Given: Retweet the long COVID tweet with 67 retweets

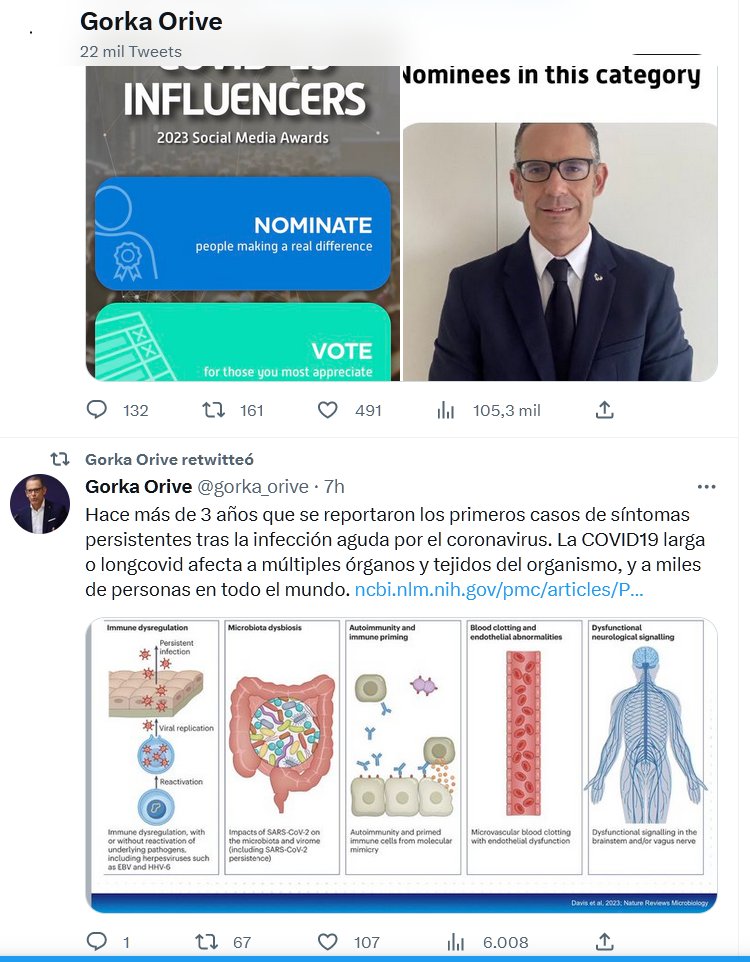Looking at the screenshot, I should 206,941.
